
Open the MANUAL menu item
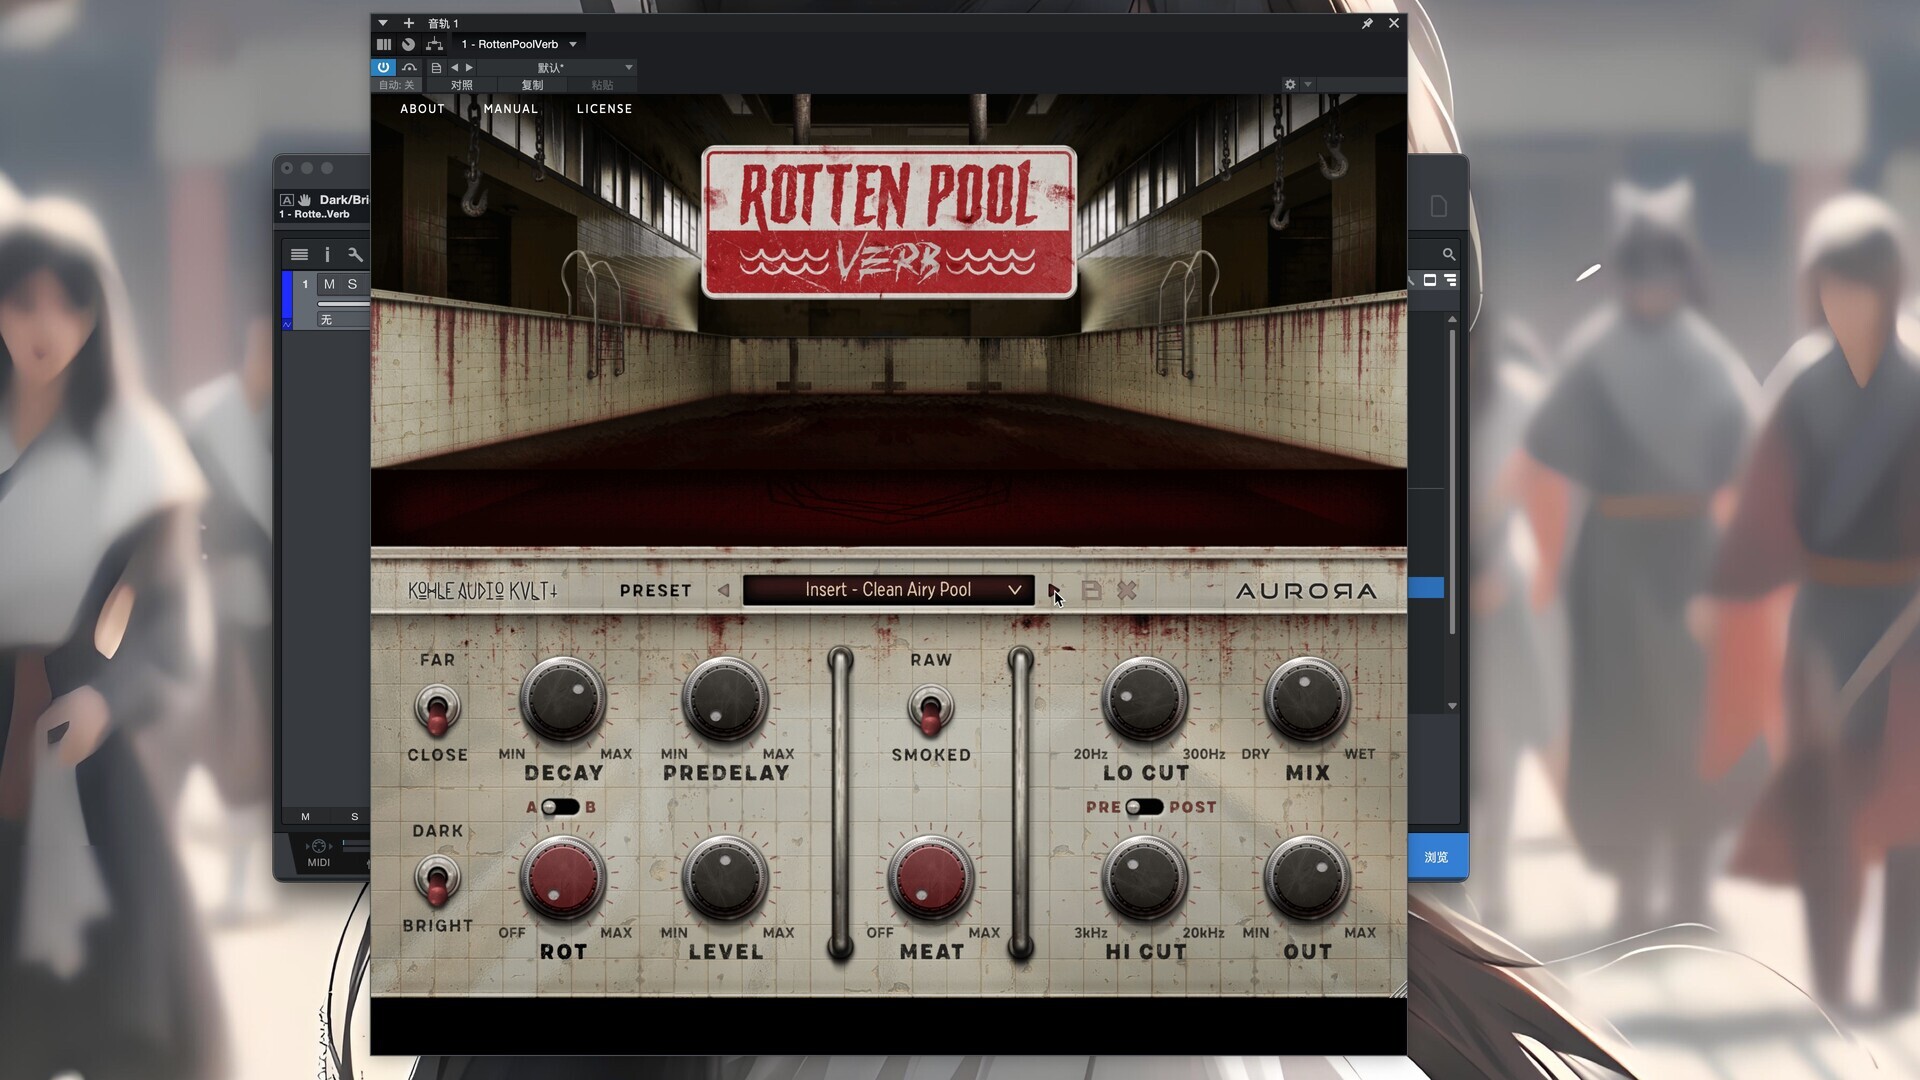pyautogui.click(x=510, y=109)
